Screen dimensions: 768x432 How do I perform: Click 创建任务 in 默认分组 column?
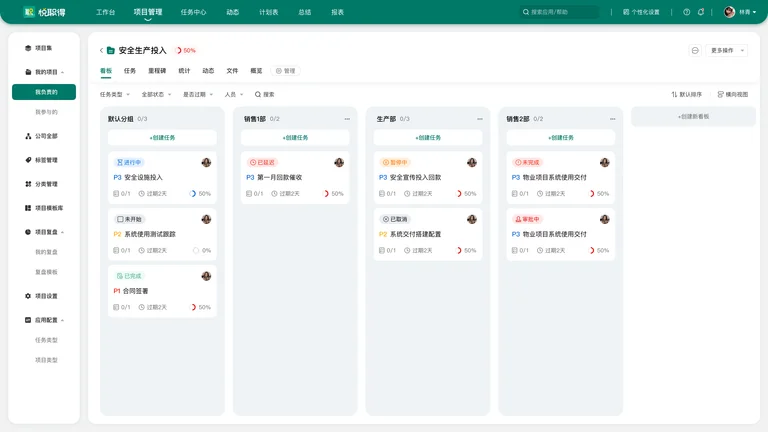[x=162, y=138]
